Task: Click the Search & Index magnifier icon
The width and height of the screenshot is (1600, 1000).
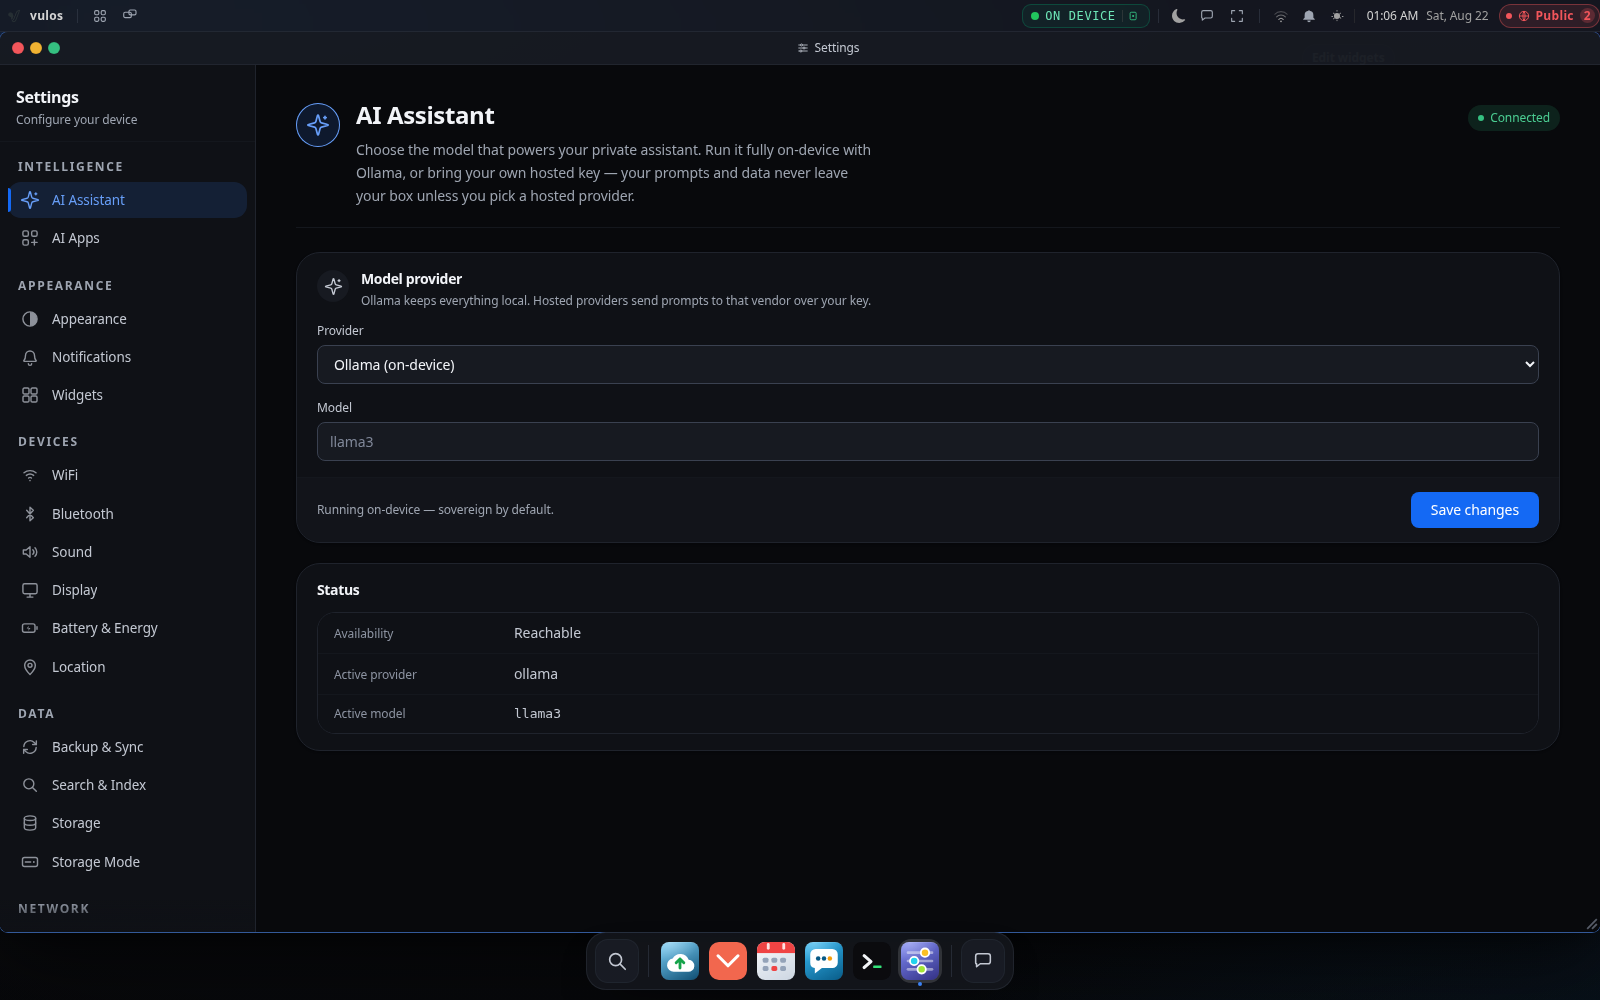Action: click(x=30, y=785)
